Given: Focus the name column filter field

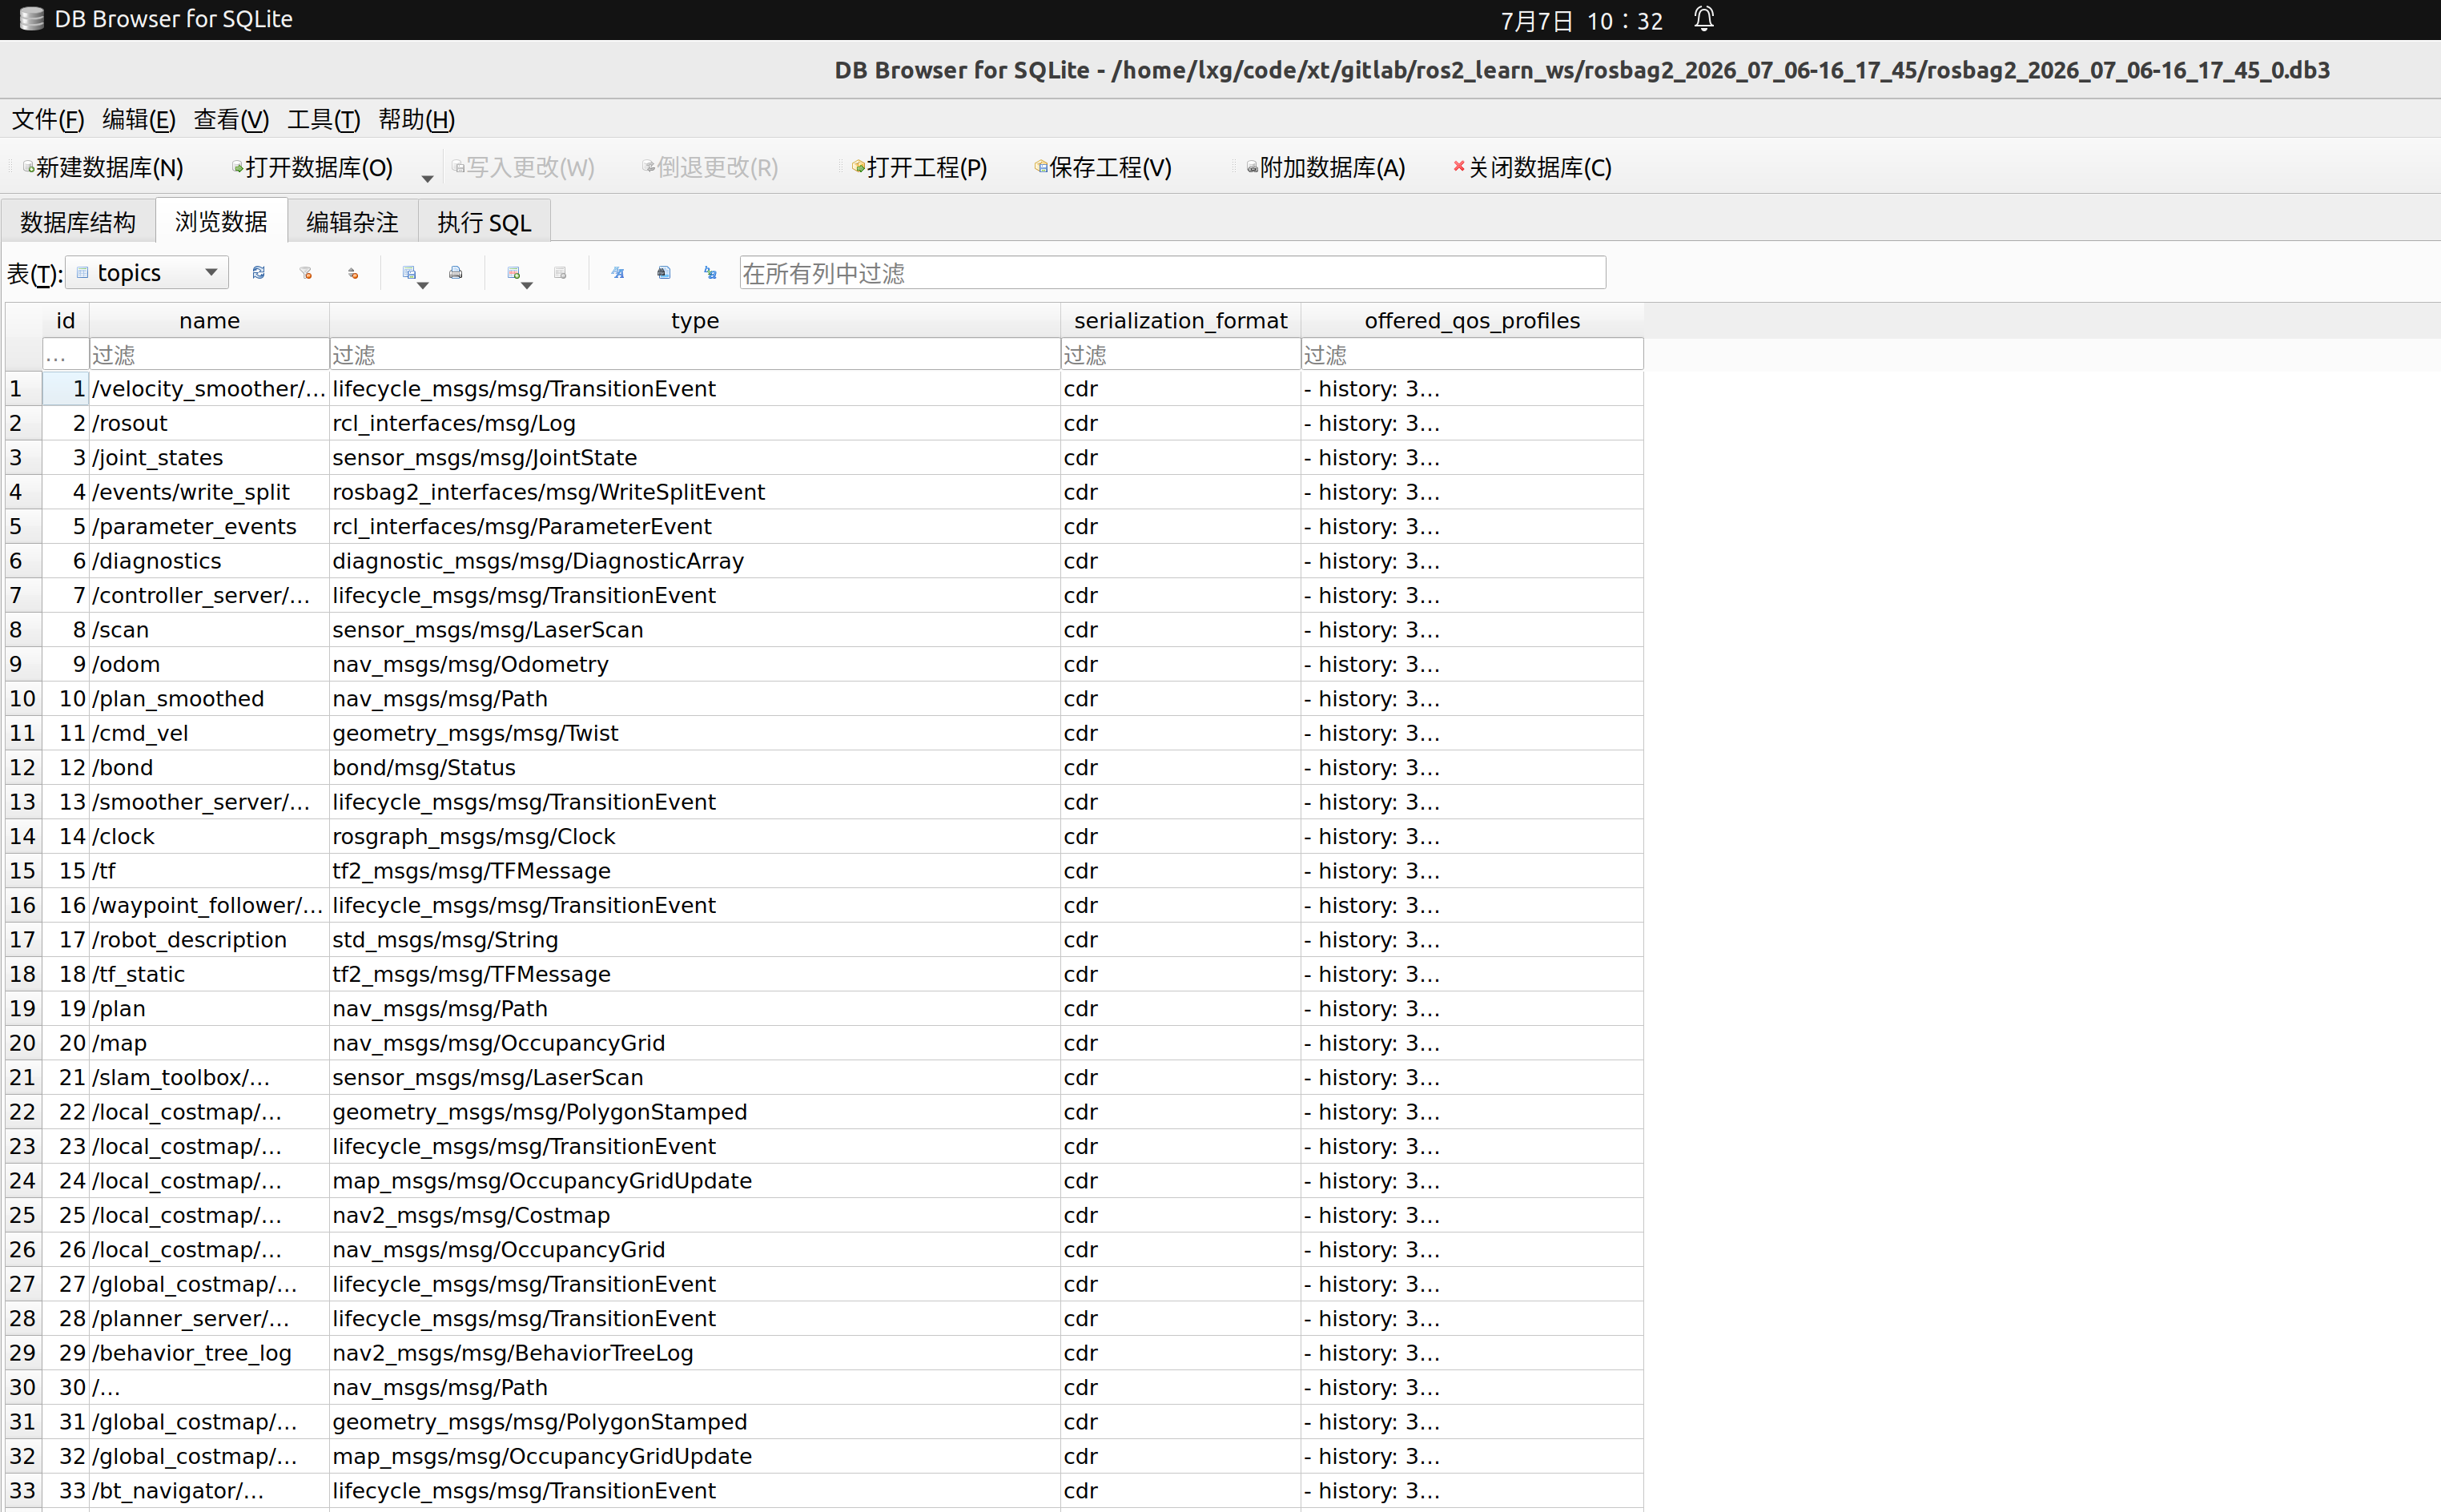Looking at the screenshot, I should pos(209,355).
